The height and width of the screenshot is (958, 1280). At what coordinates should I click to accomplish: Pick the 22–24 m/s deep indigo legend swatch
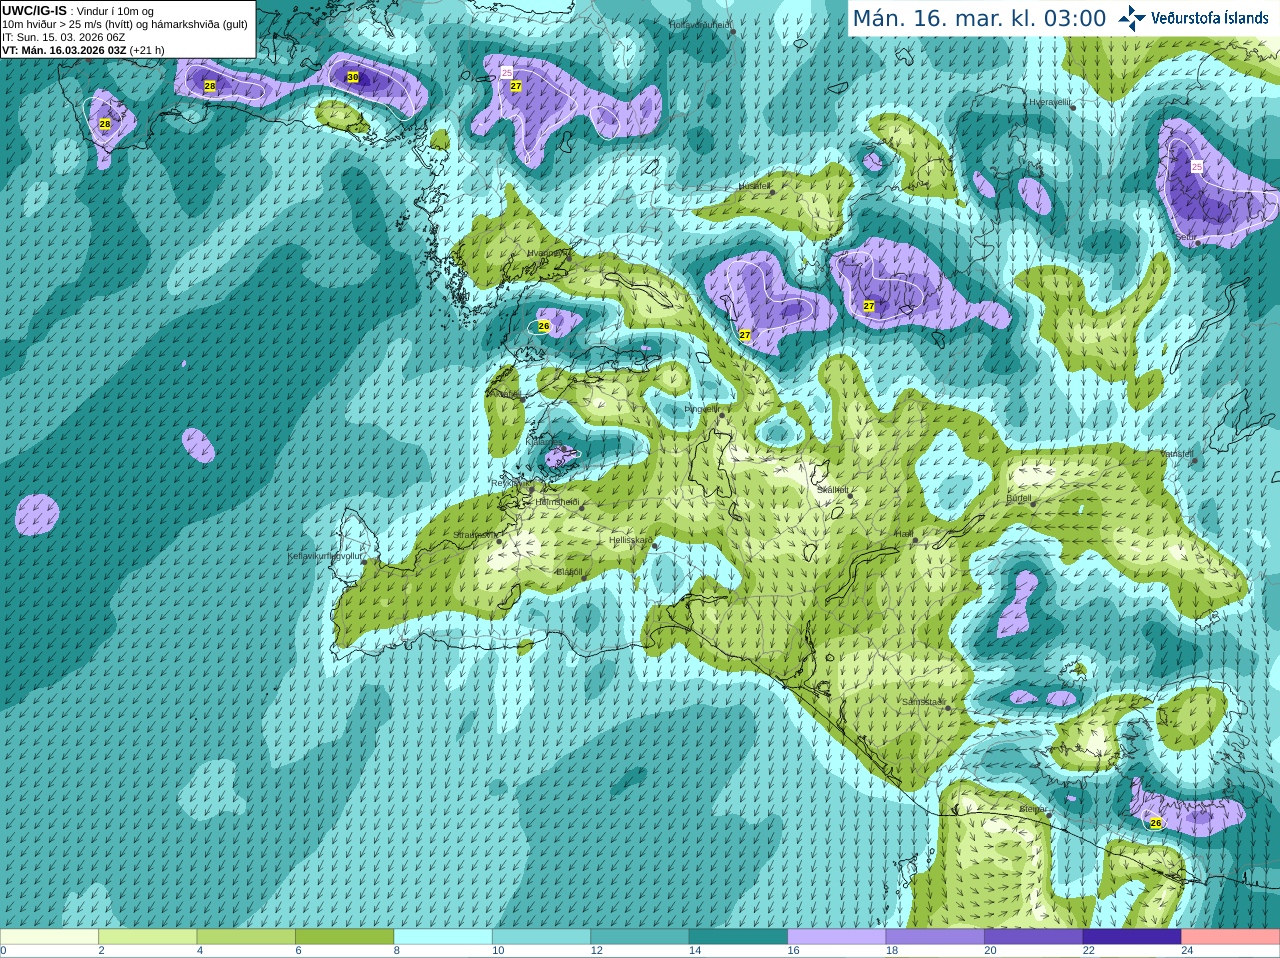pos(1132,937)
